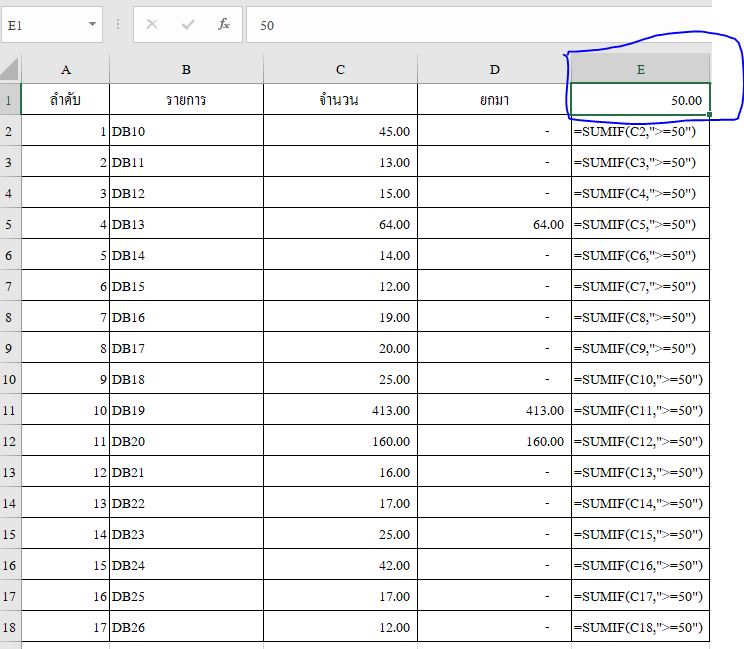Click formula cell =SUMIF(C5,">=50")

[x=641, y=224]
